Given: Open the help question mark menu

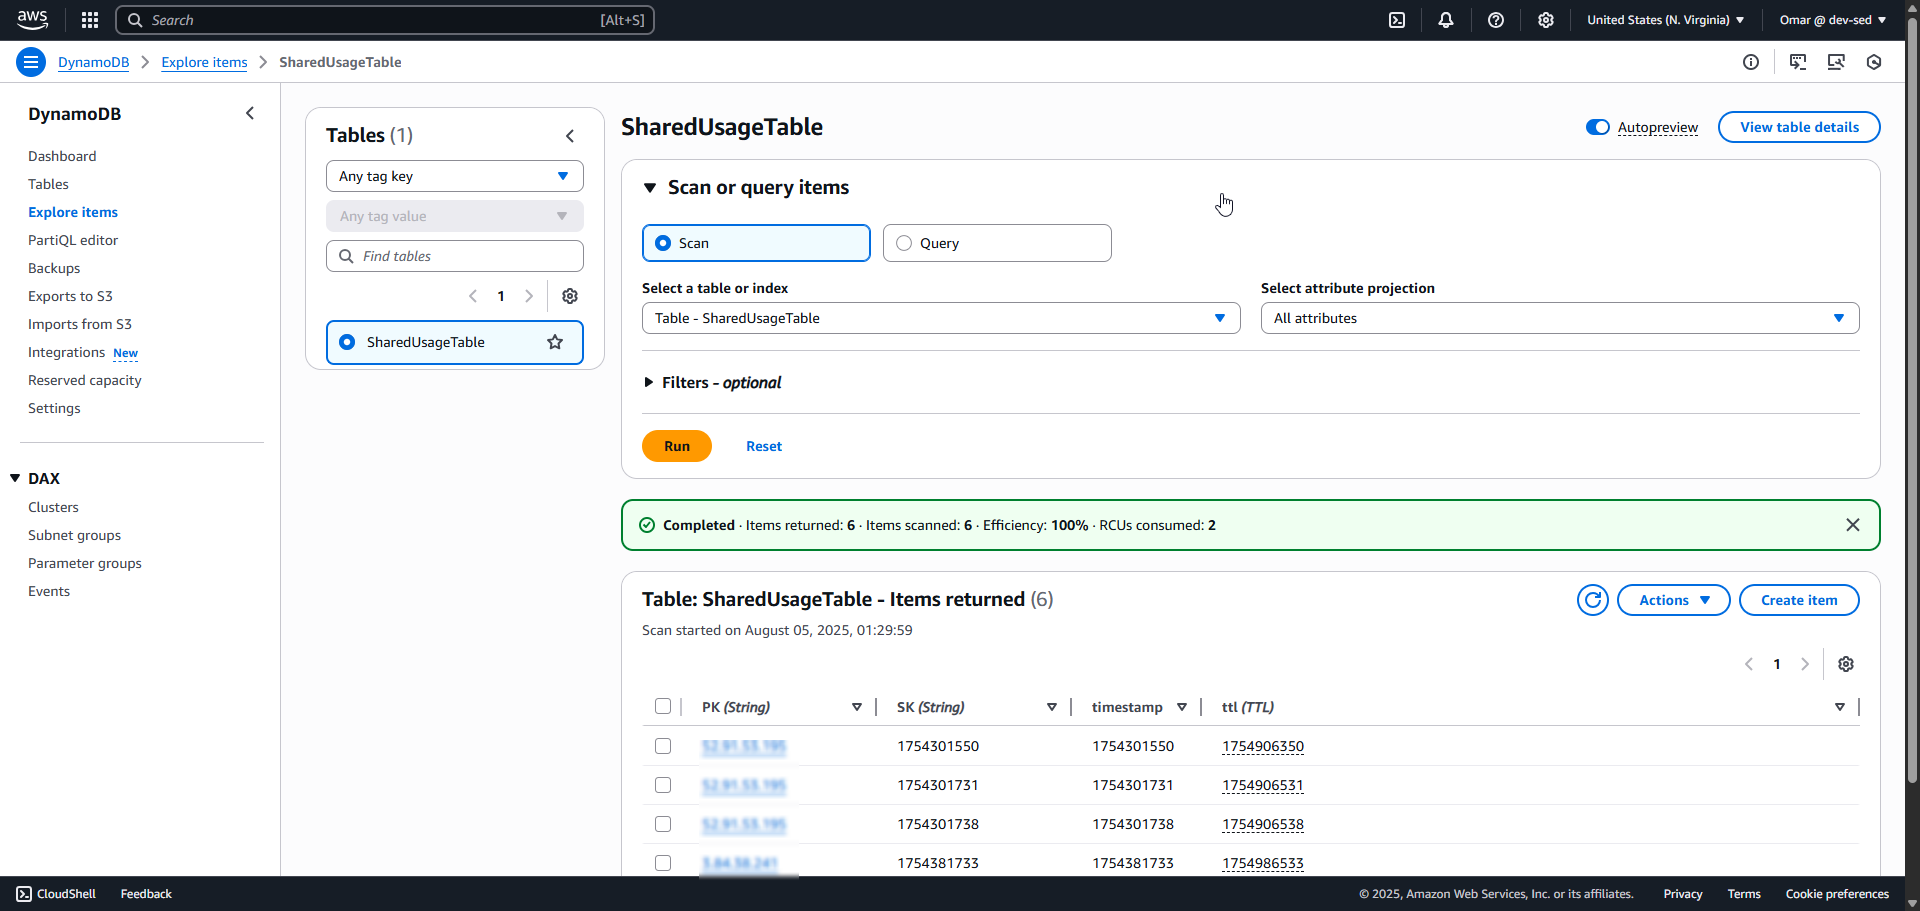Looking at the screenshot, I should (1496, 20).
